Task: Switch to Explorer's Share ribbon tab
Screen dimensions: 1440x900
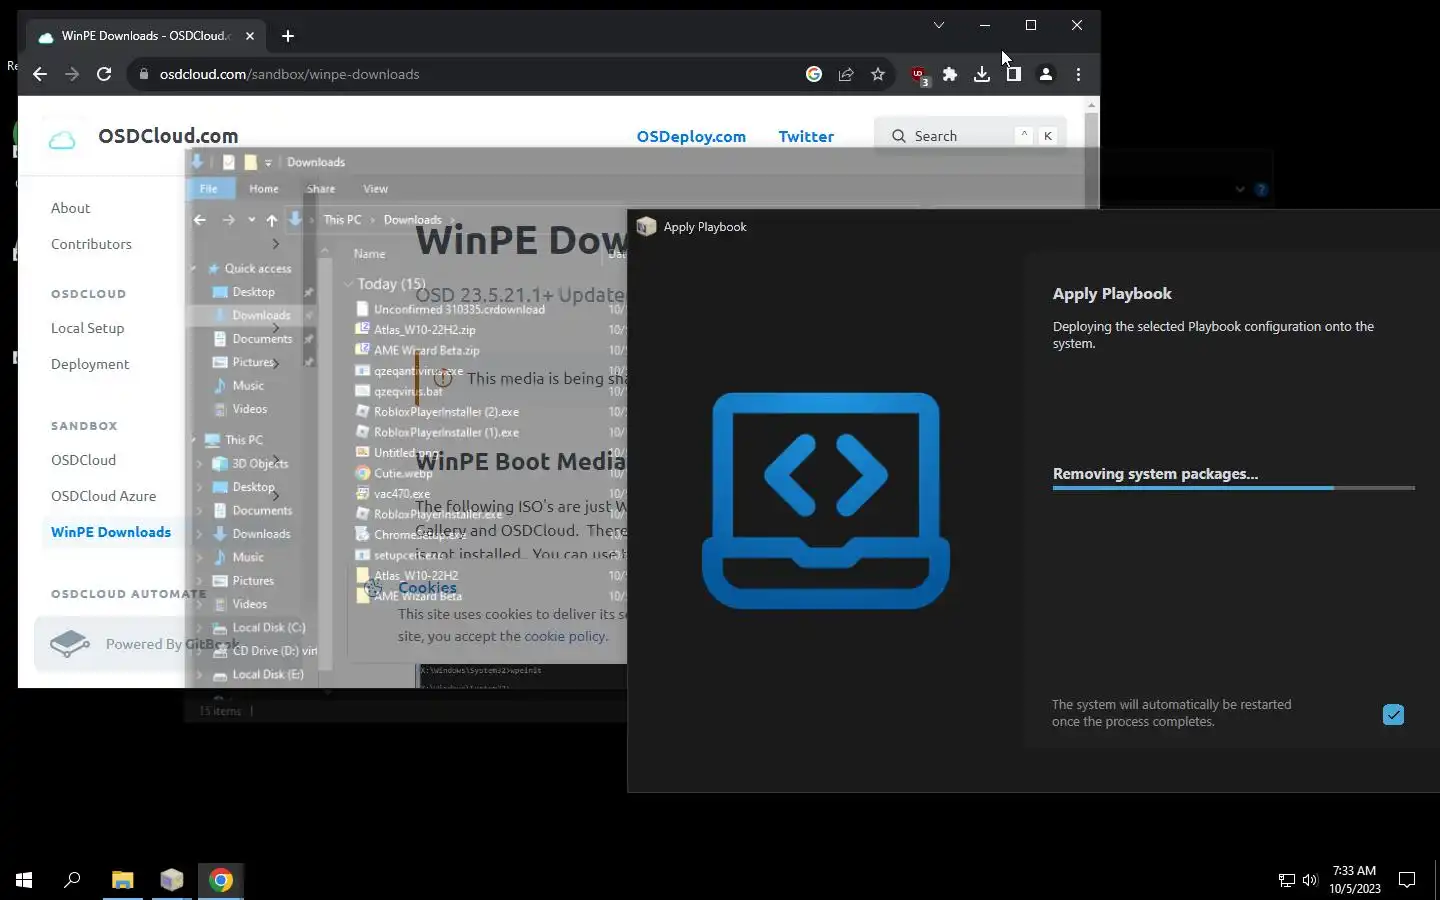Action: point(321,188)
